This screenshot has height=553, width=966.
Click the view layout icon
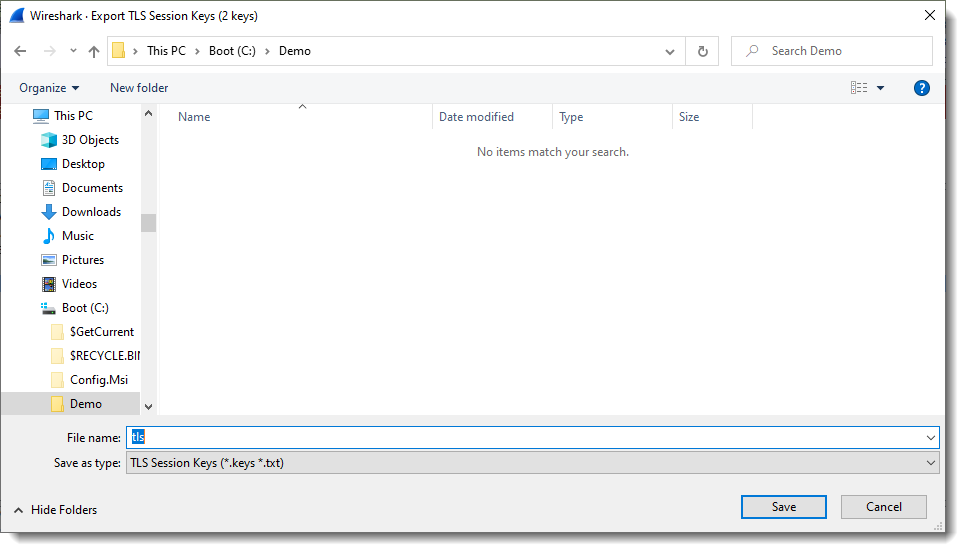click(859, 88)
